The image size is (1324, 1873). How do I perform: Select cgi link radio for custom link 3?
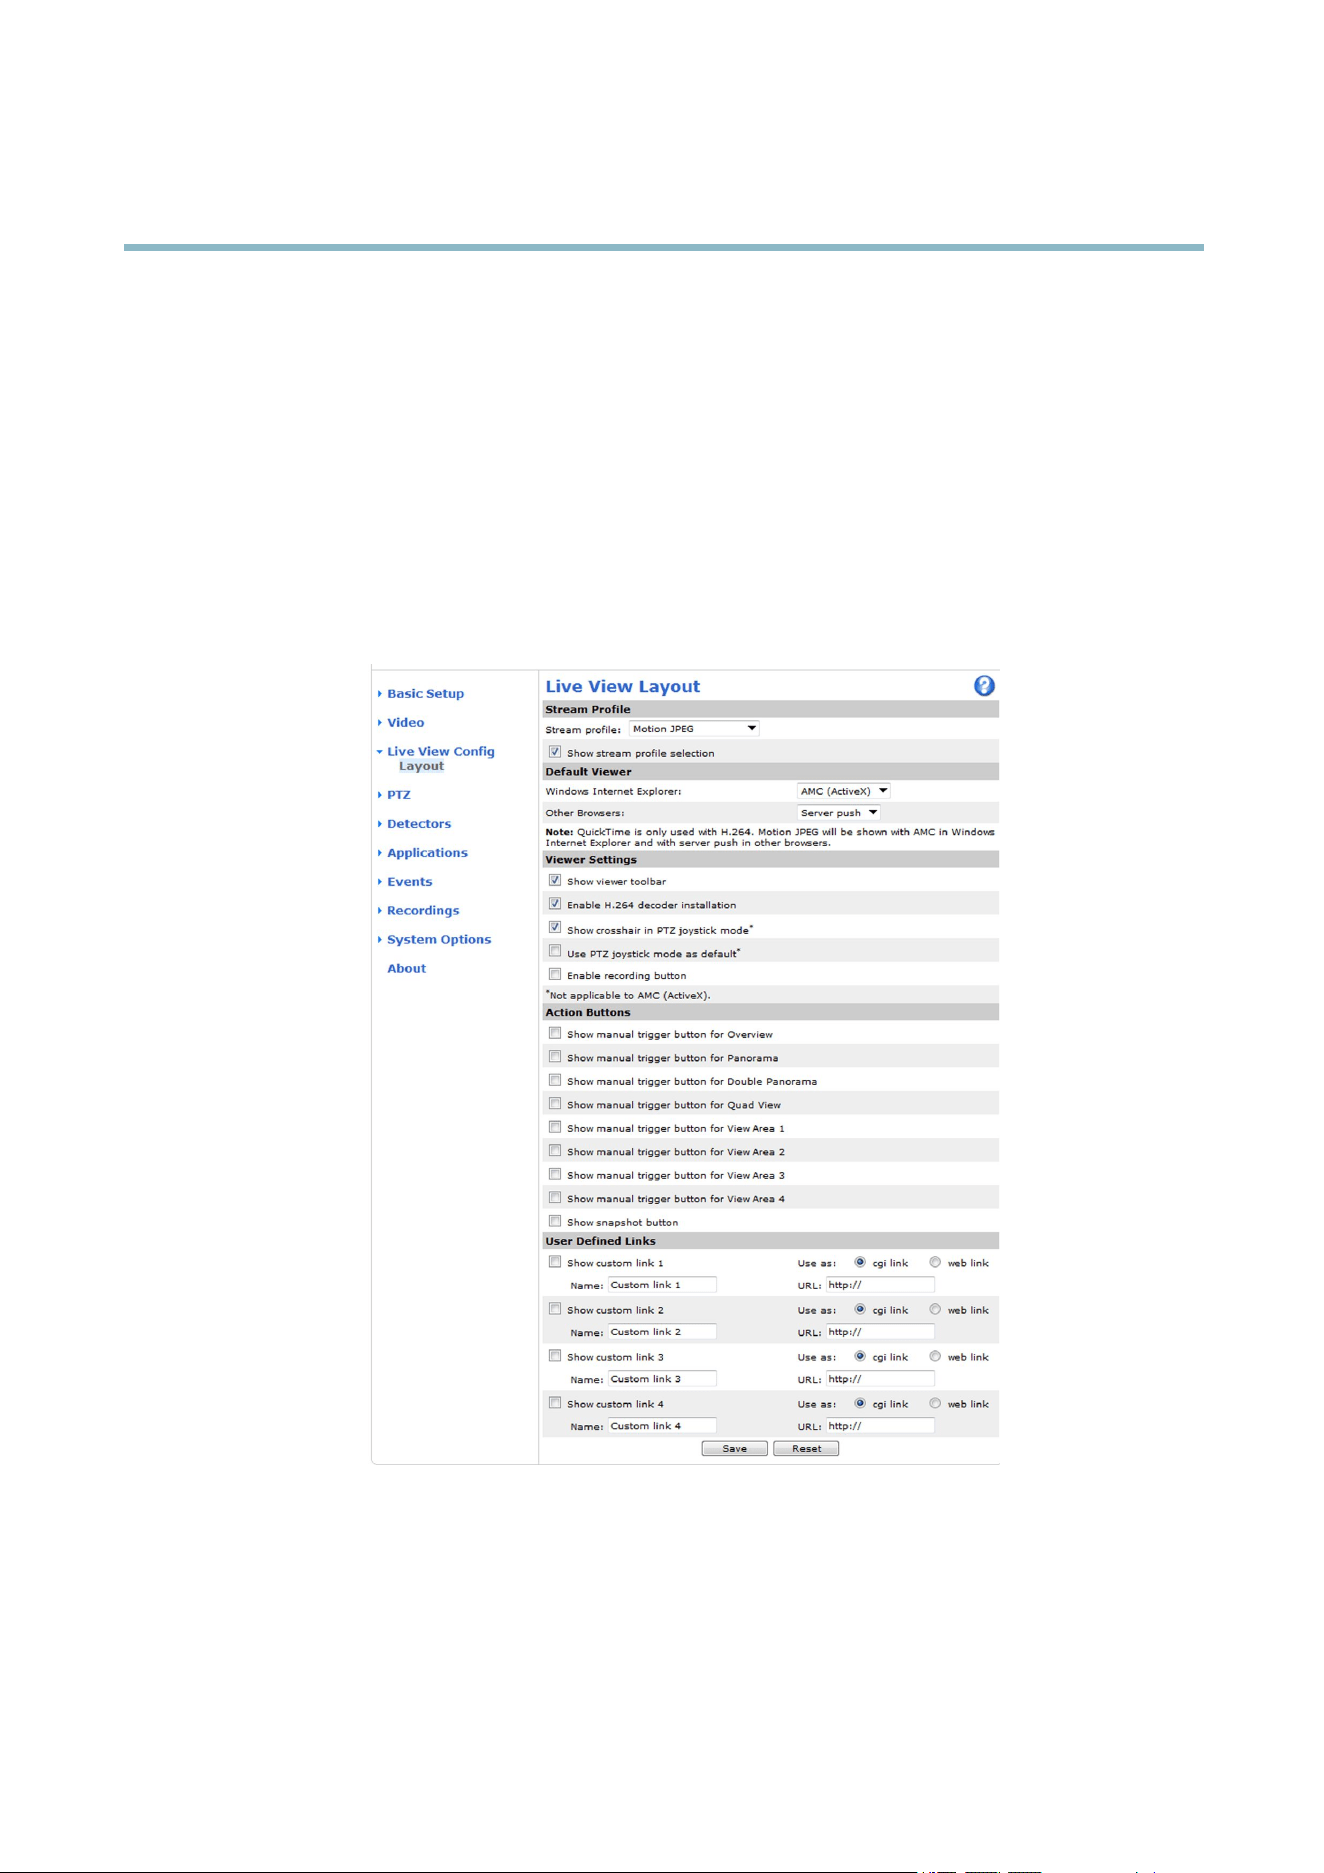860,1356
